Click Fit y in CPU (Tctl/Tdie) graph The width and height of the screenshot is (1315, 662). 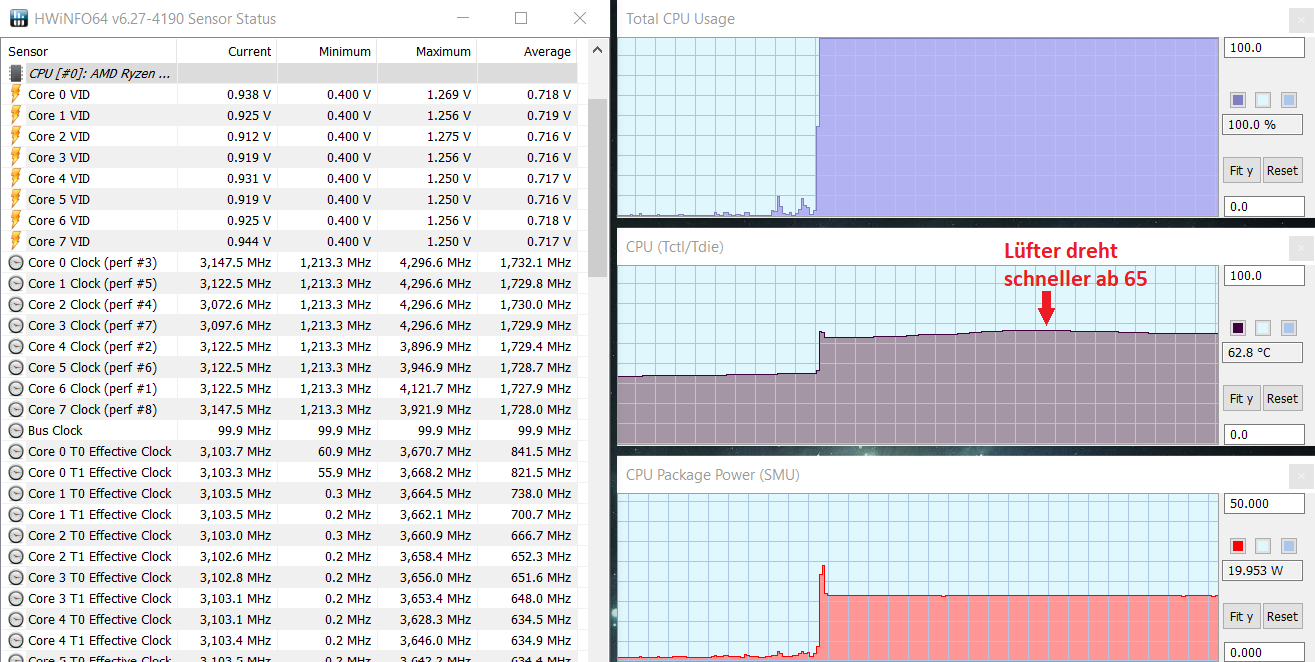[x=1241, y=398]
